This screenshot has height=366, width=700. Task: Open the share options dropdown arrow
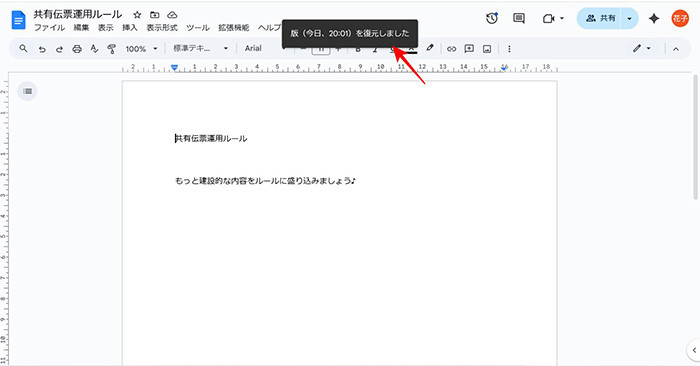(629, 18)
